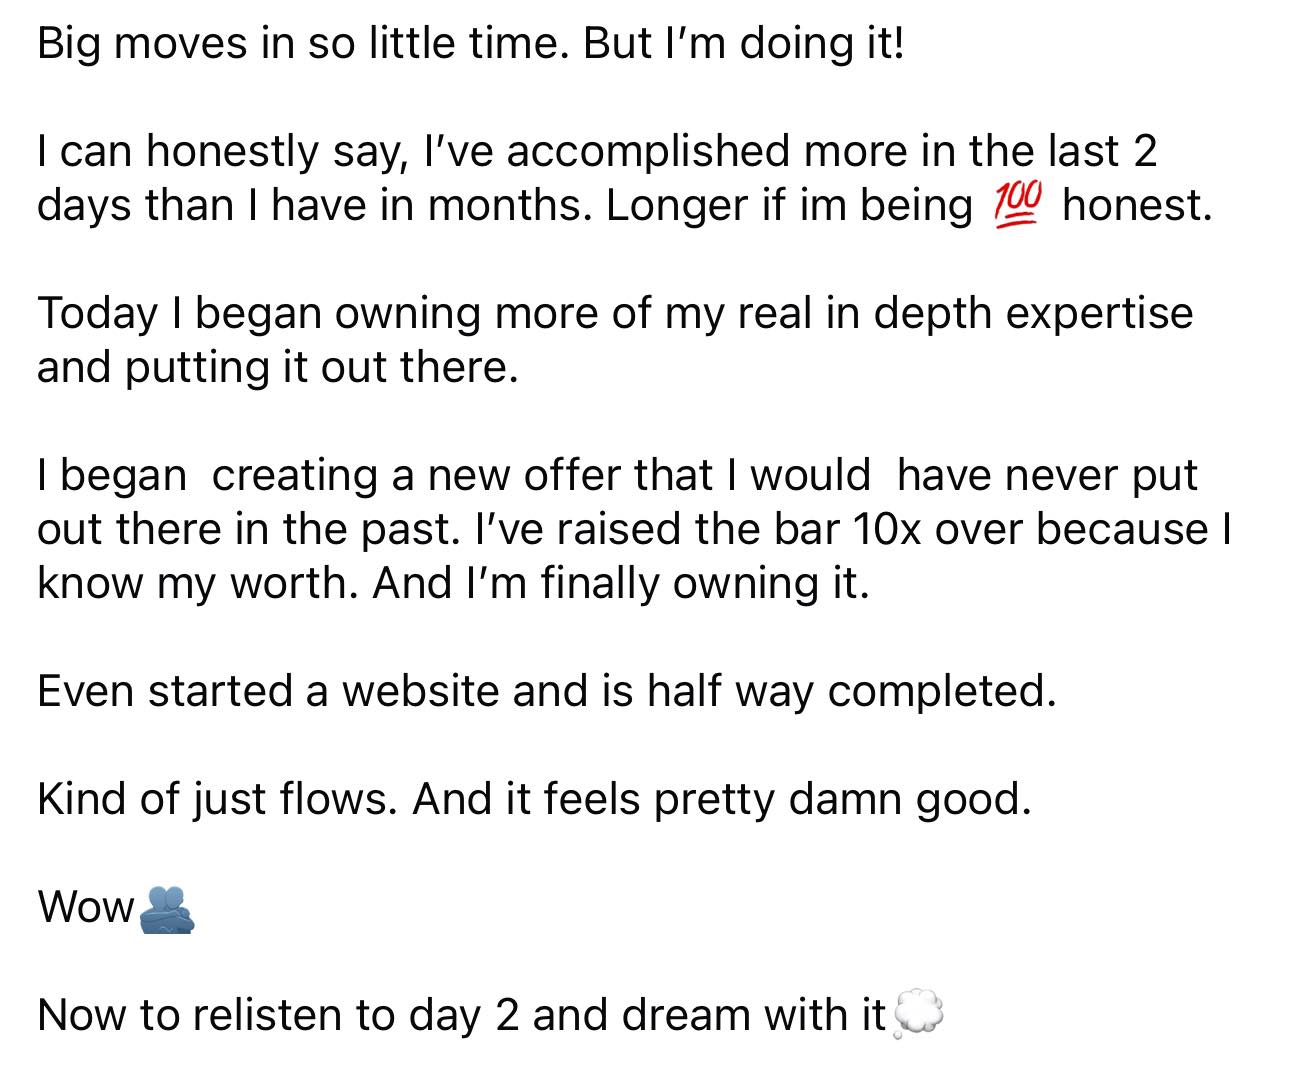
Task: Click the words 'pretty damn good.'
Action: [x=842, y=800]
